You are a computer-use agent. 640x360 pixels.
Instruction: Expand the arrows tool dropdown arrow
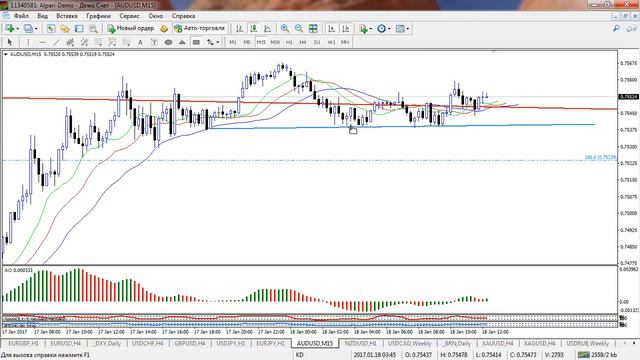point(218,42)
